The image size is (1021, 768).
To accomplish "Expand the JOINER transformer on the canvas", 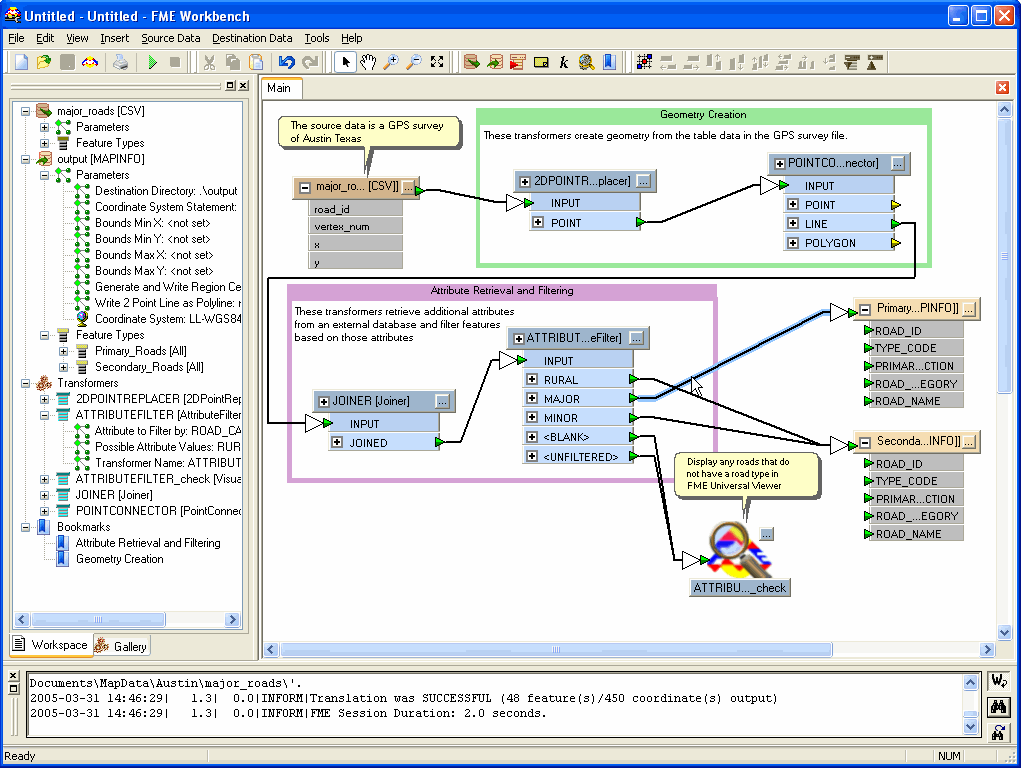I will pyautogui.click(x=323, y=401).
